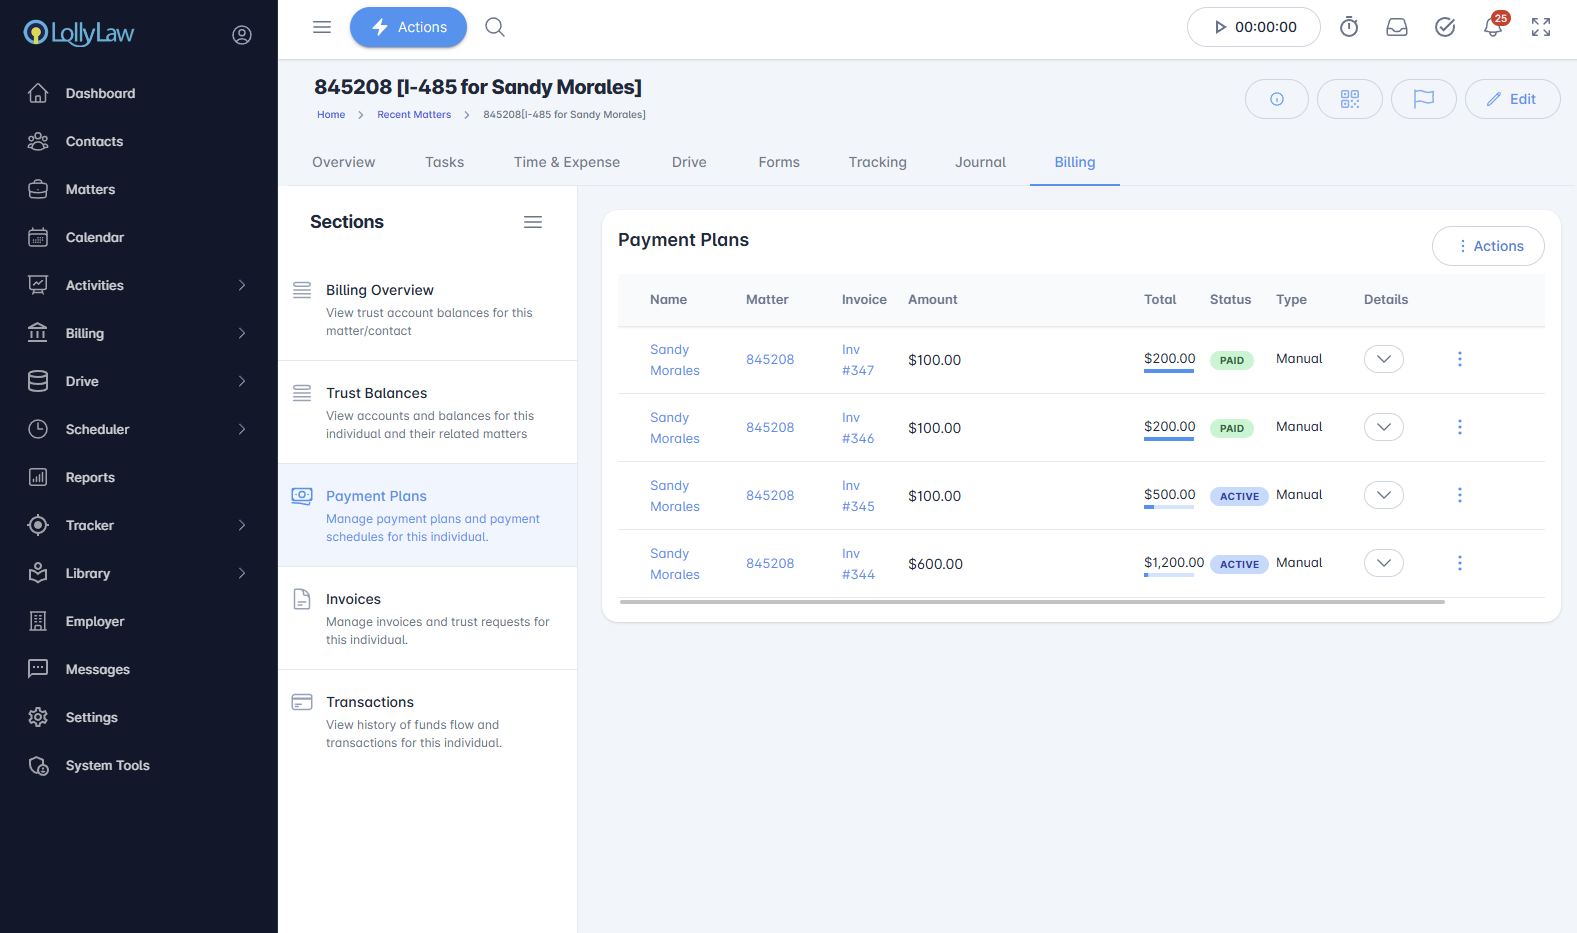Click the QR code button

[x=1349, y=99]
